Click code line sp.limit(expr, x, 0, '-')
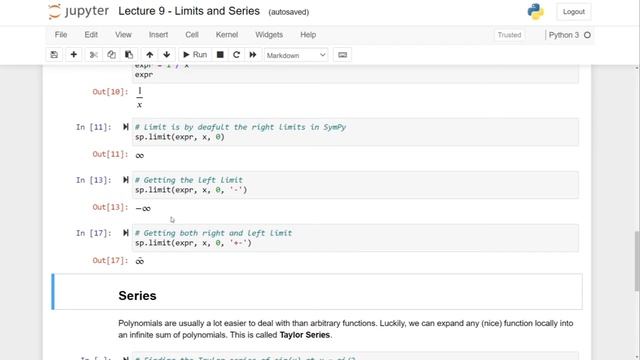The height and width of the screenshot is (360, 640). click(x=191, y=190)
